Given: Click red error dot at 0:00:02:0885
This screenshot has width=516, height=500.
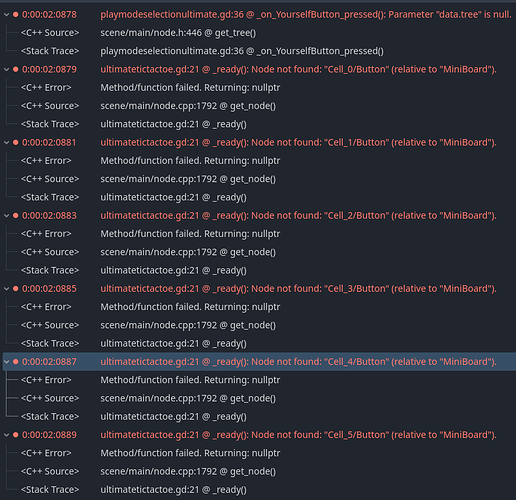Looking at the screenshot, I should 15,289.
